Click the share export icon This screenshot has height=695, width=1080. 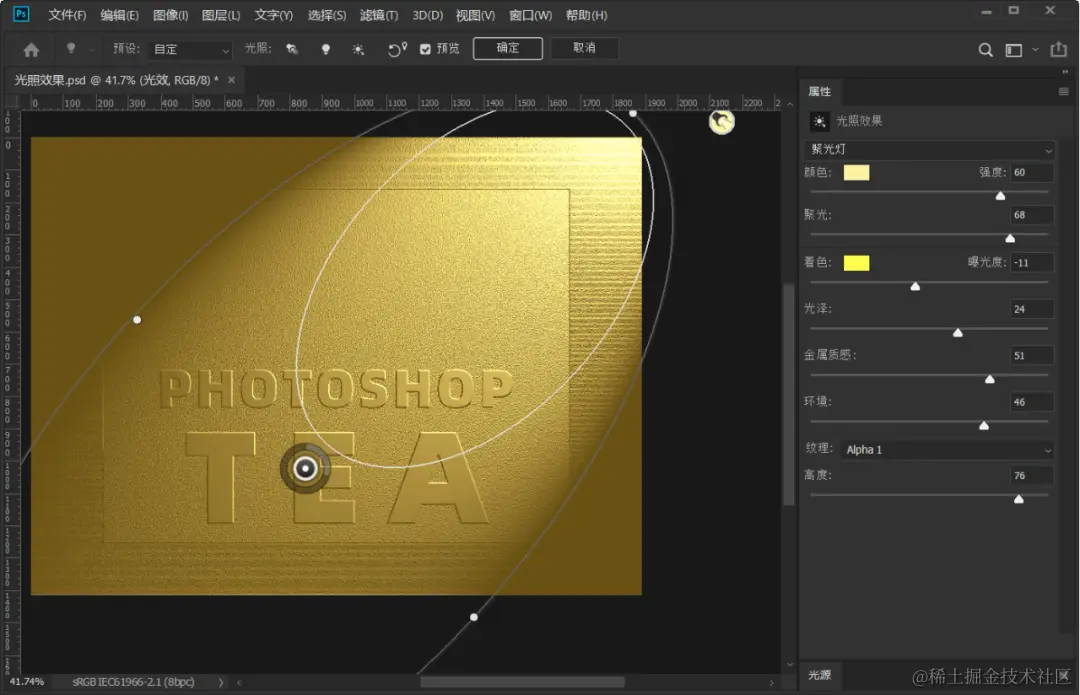[1058, 50]
